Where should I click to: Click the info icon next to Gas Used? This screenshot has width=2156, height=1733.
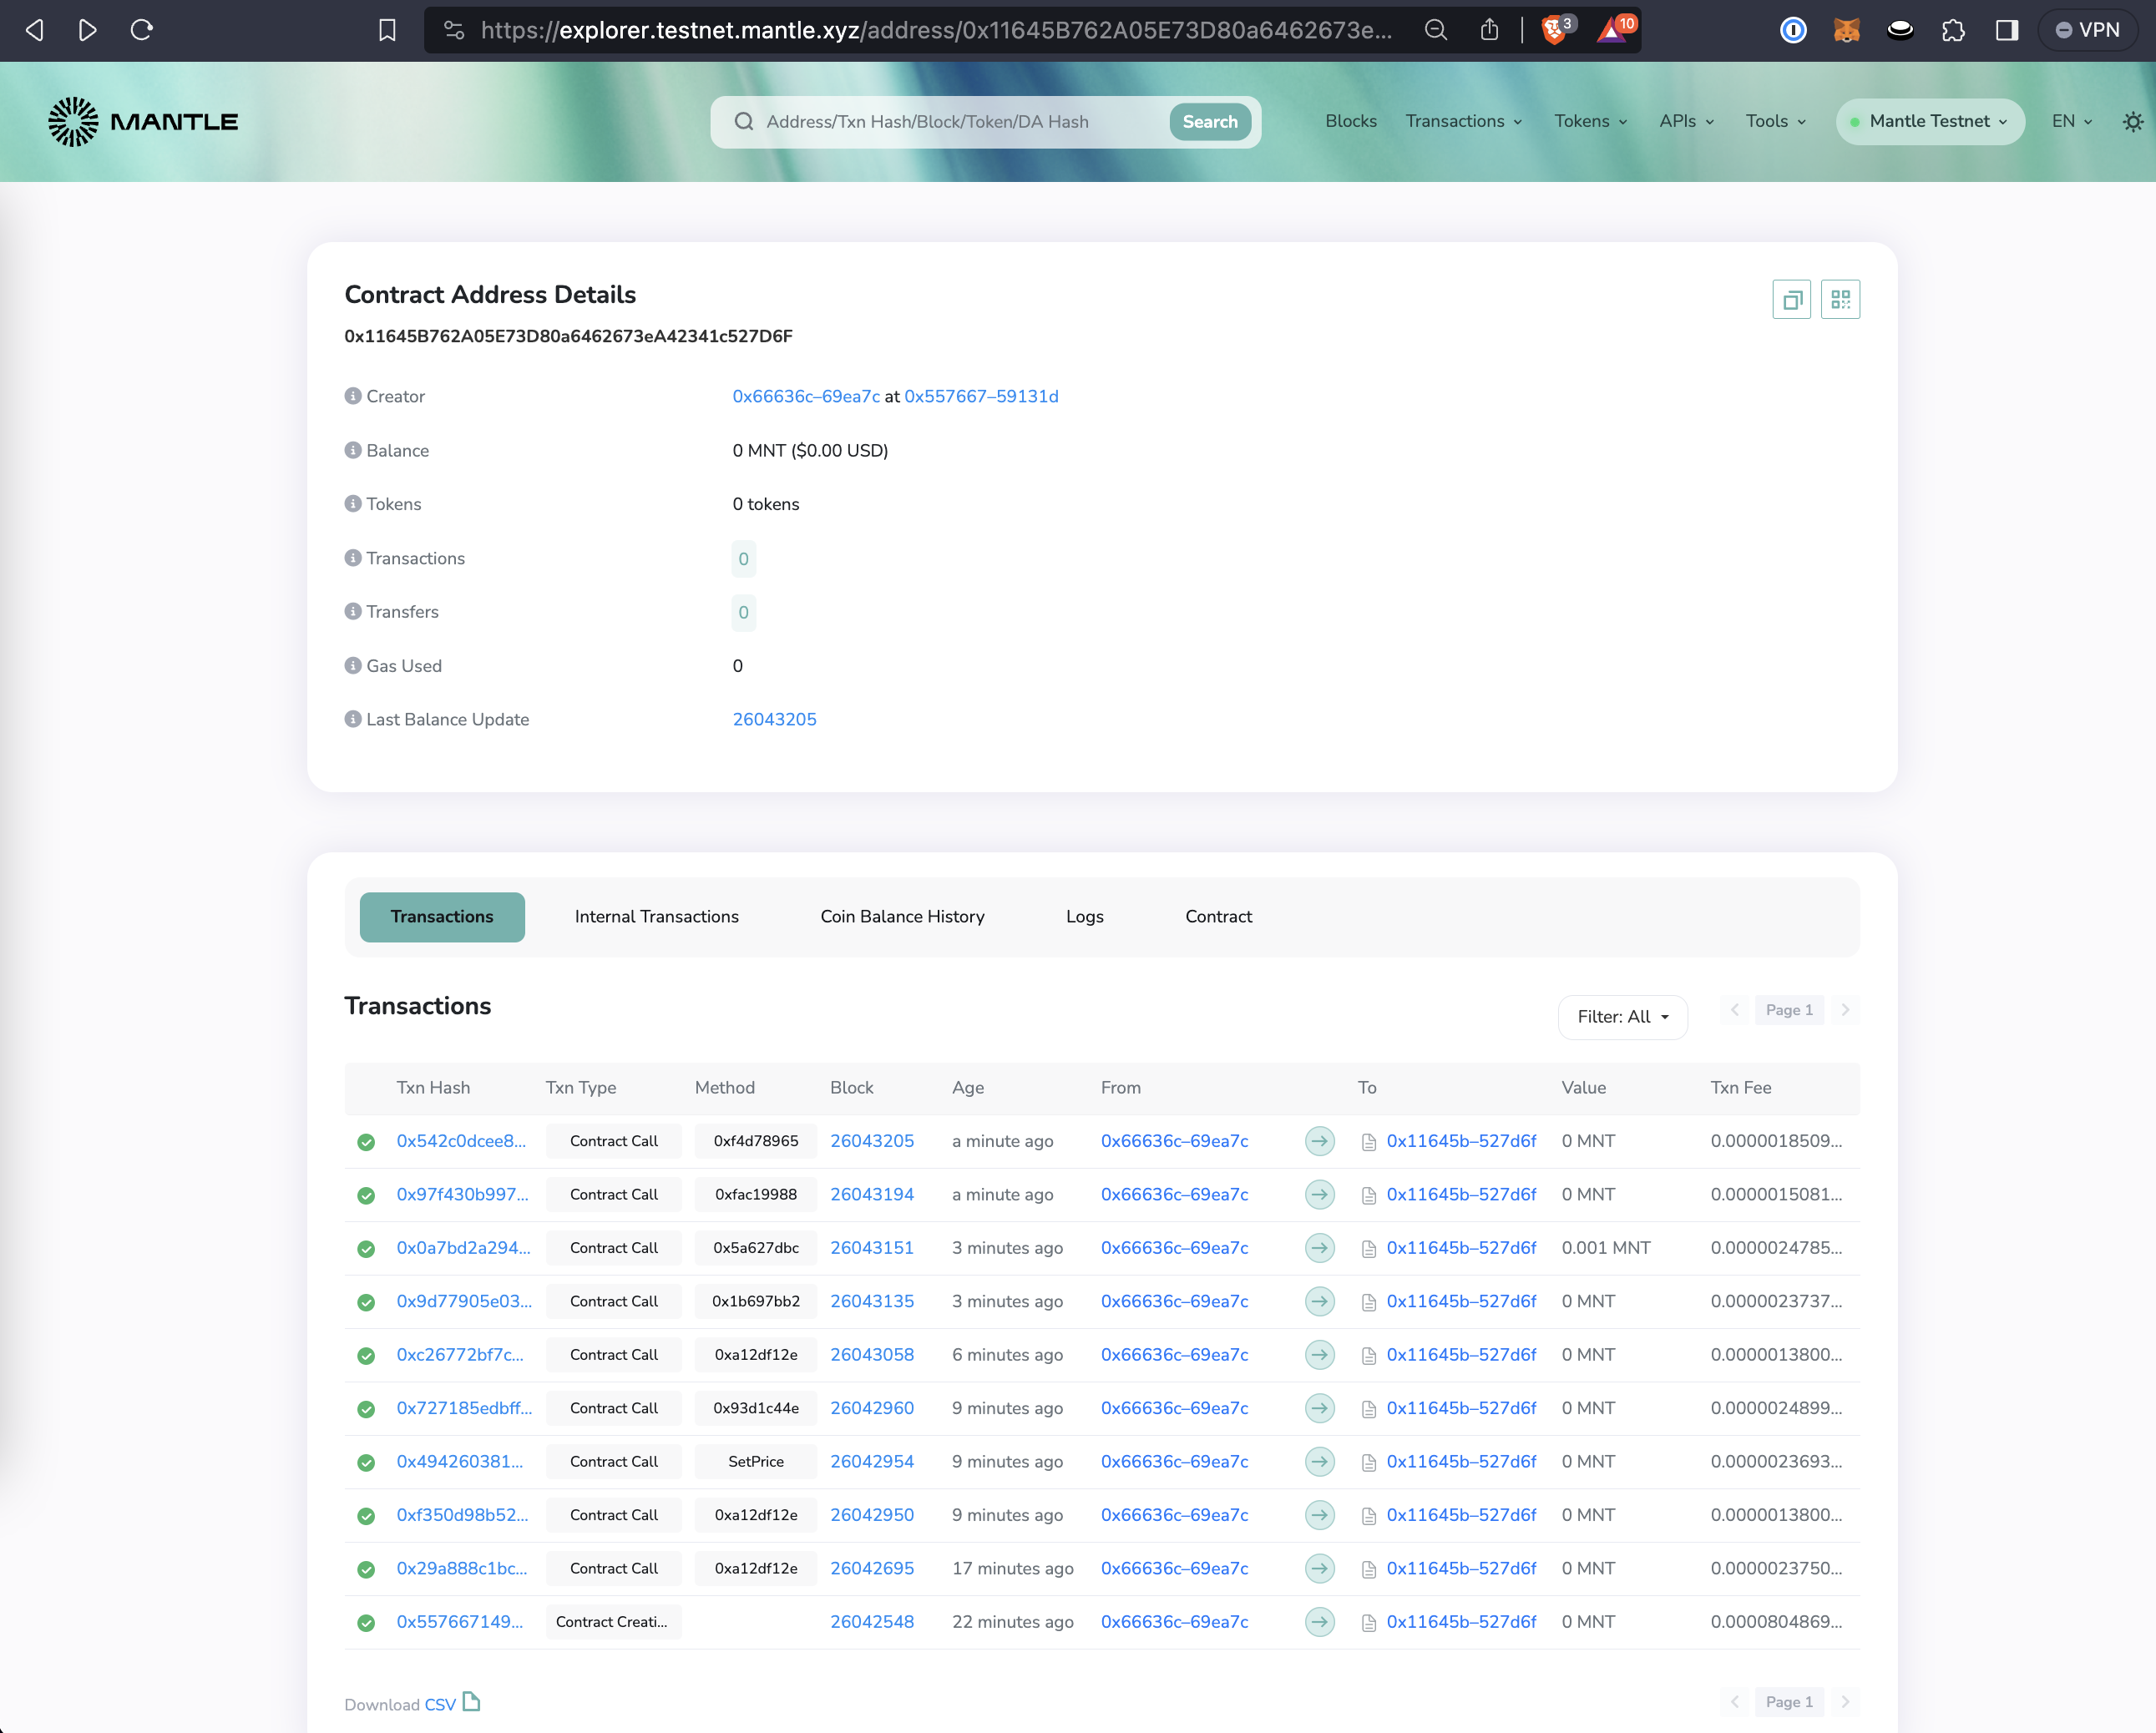click(353, 665)
